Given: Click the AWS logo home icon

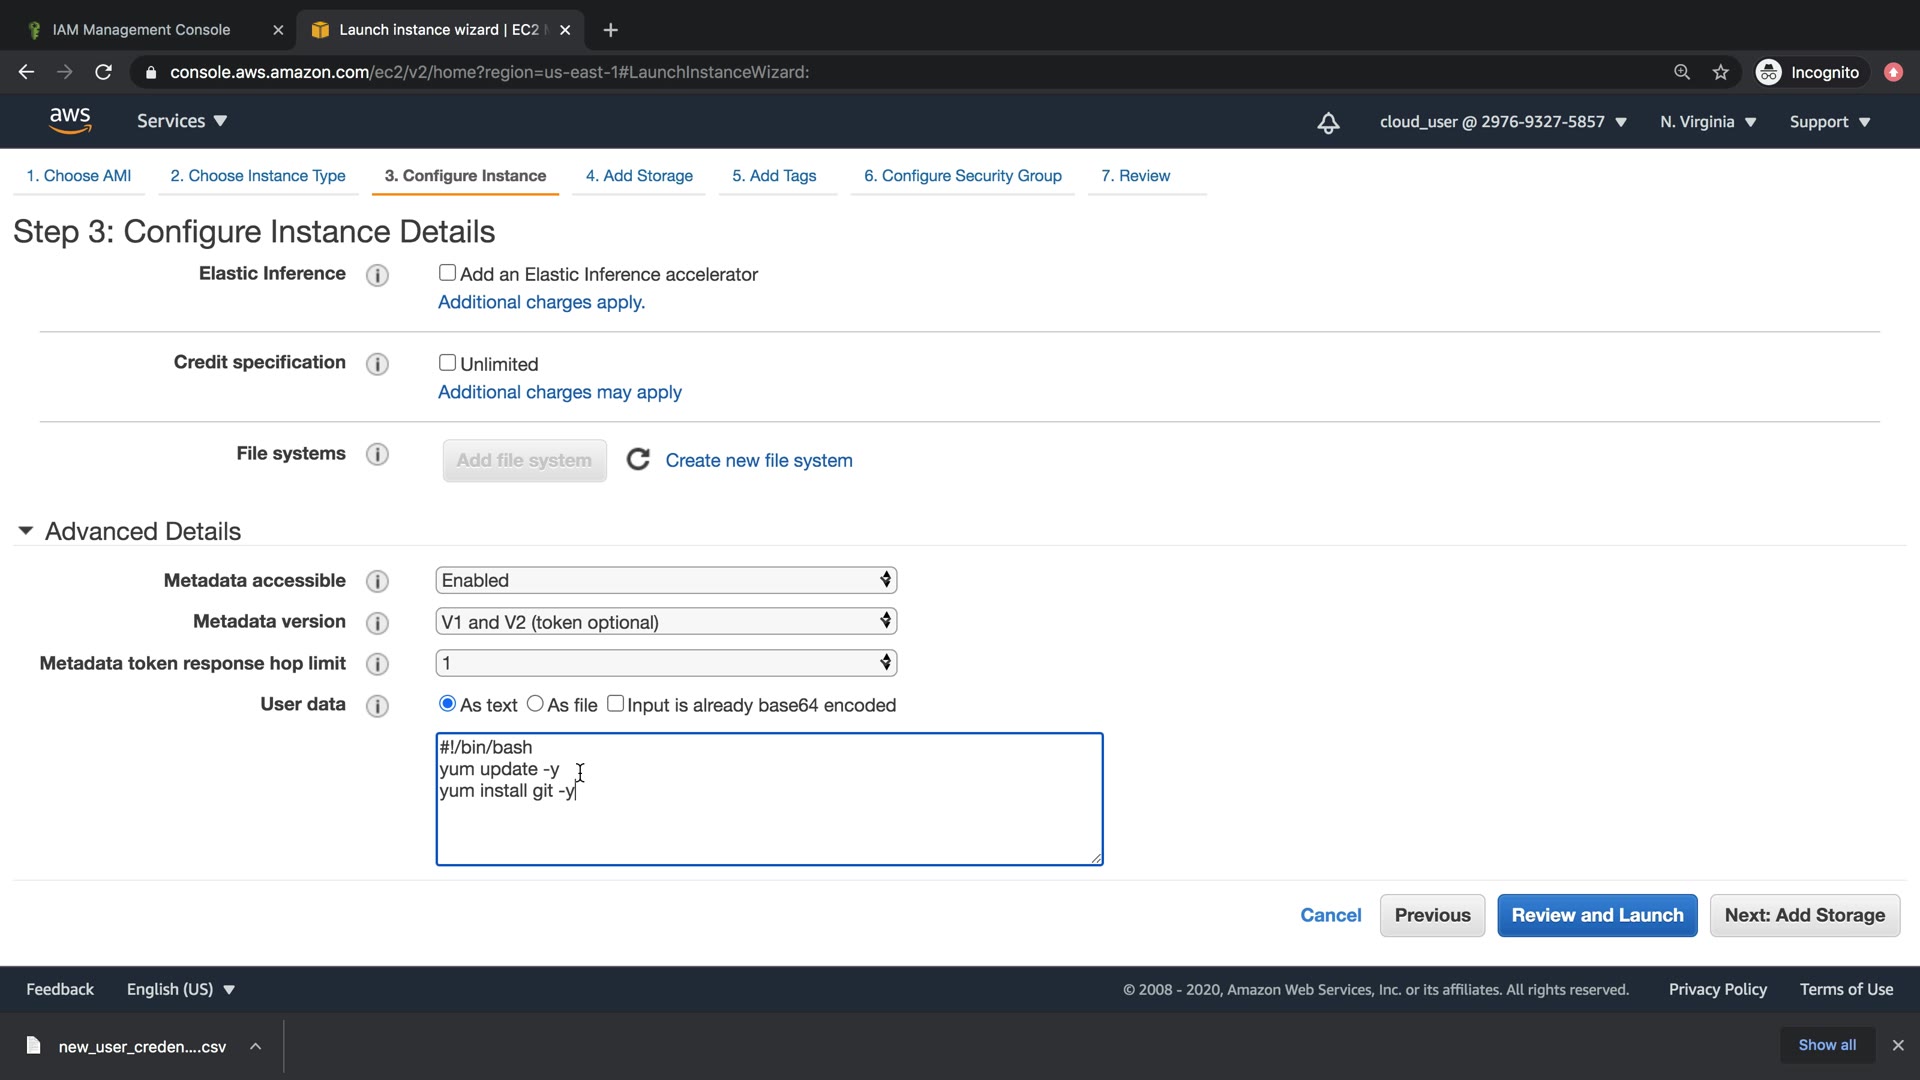Looking at the screenshot, I should click(x=70, y=121).
